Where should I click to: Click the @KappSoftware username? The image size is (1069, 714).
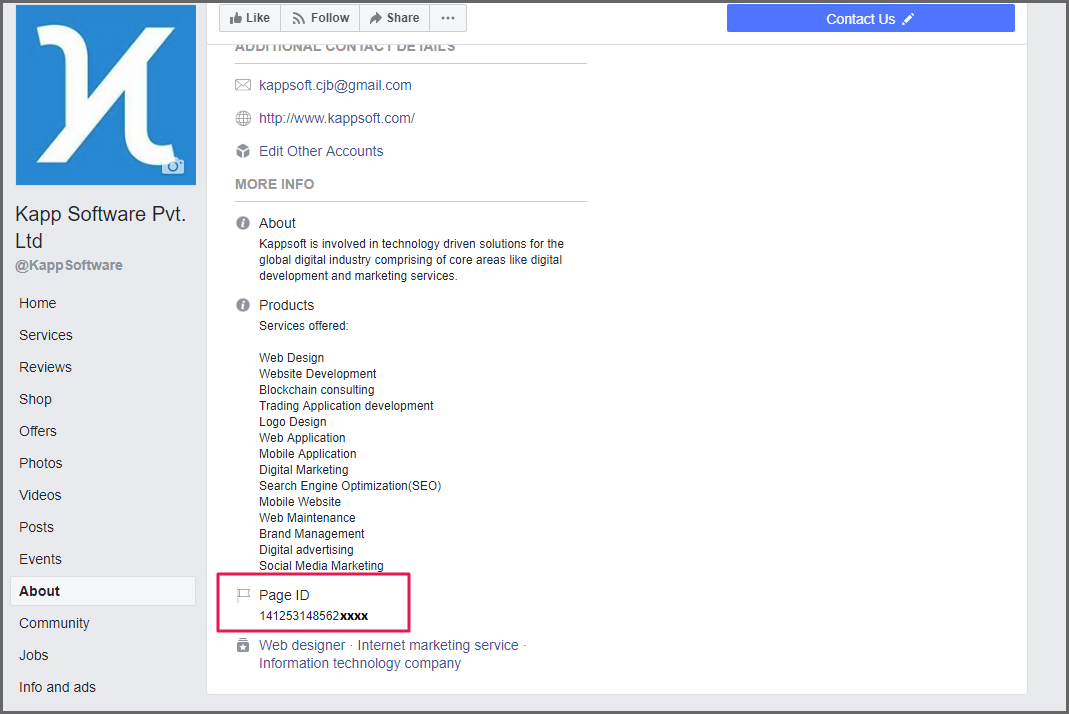pyautogui.click(x=69, y=265)
